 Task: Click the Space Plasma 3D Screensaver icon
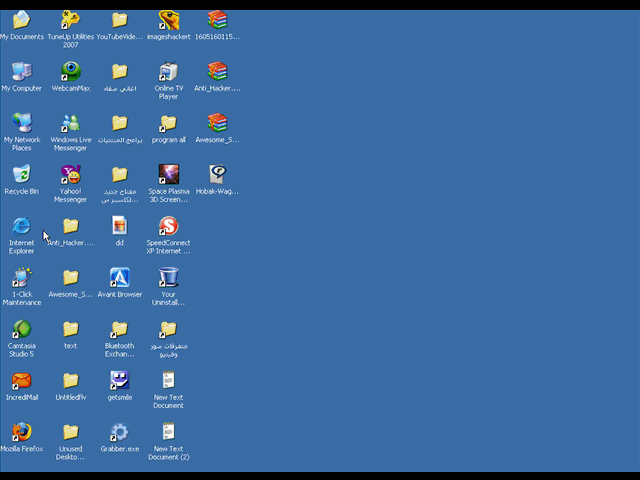click(x=169, y=175)
